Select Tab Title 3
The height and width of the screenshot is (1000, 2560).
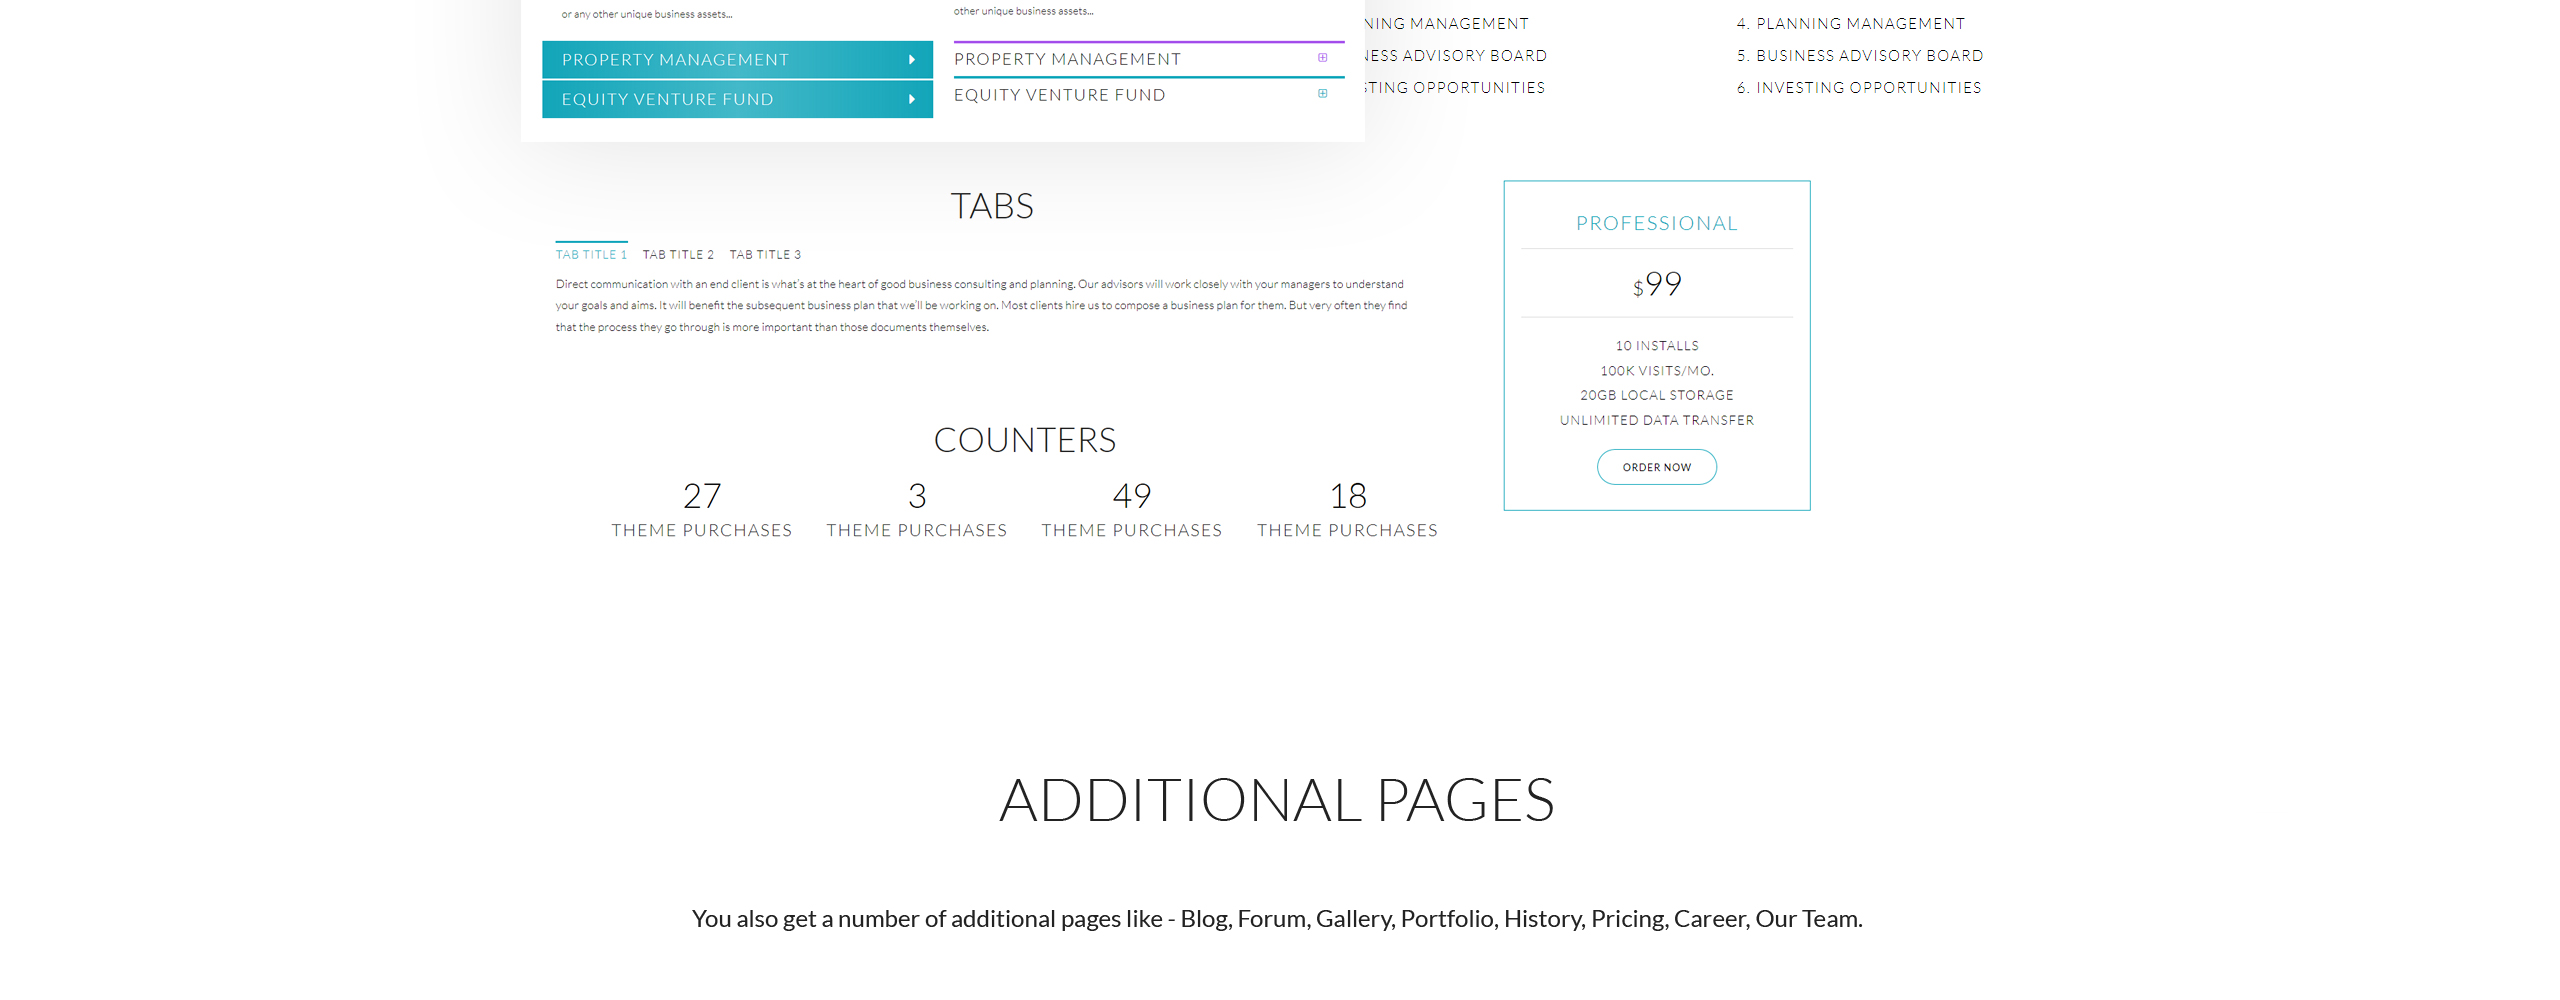[765, 255]
